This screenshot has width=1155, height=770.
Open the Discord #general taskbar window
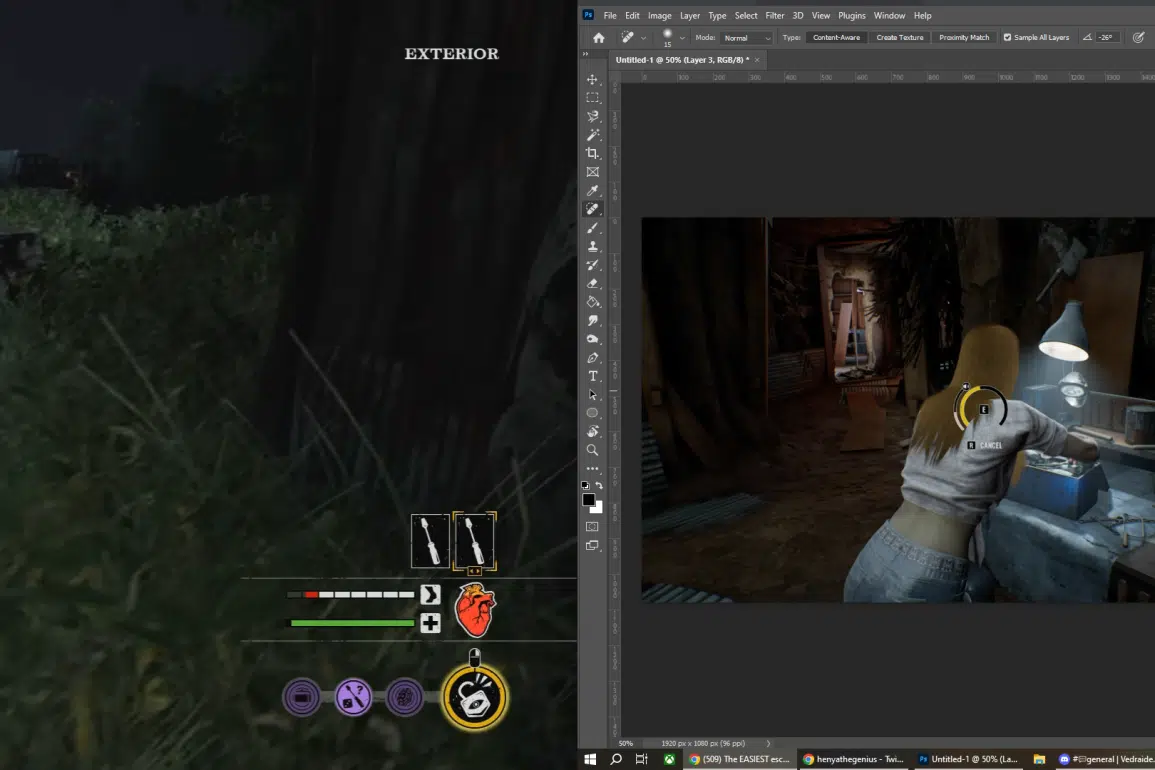(1105, 759)
